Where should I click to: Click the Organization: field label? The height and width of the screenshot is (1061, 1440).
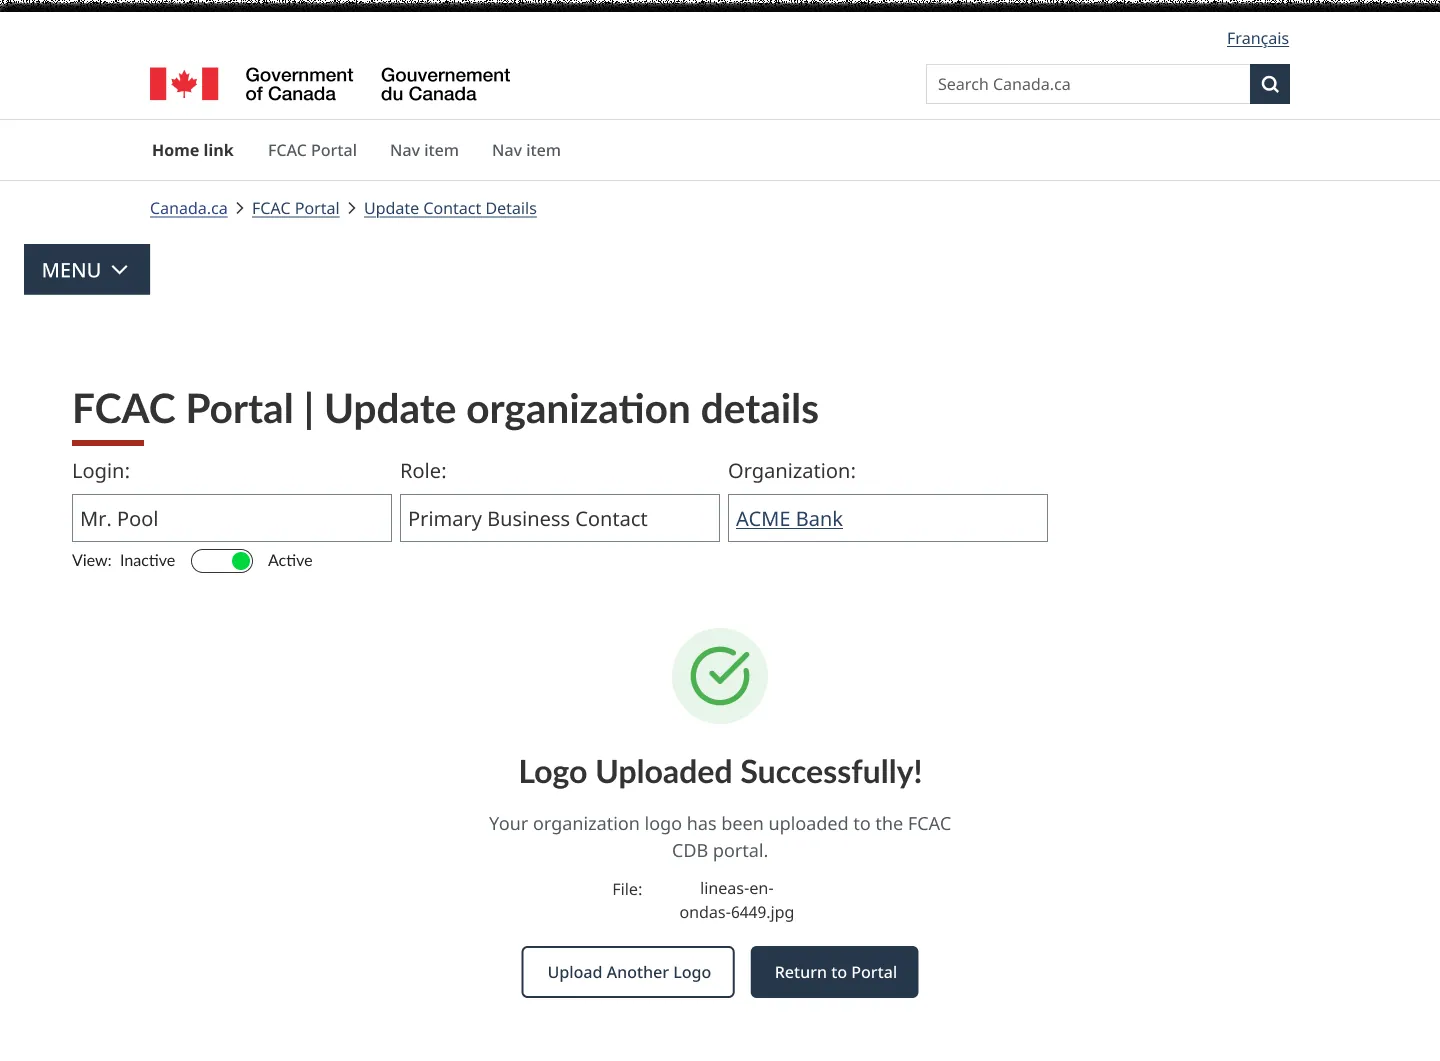792,471
